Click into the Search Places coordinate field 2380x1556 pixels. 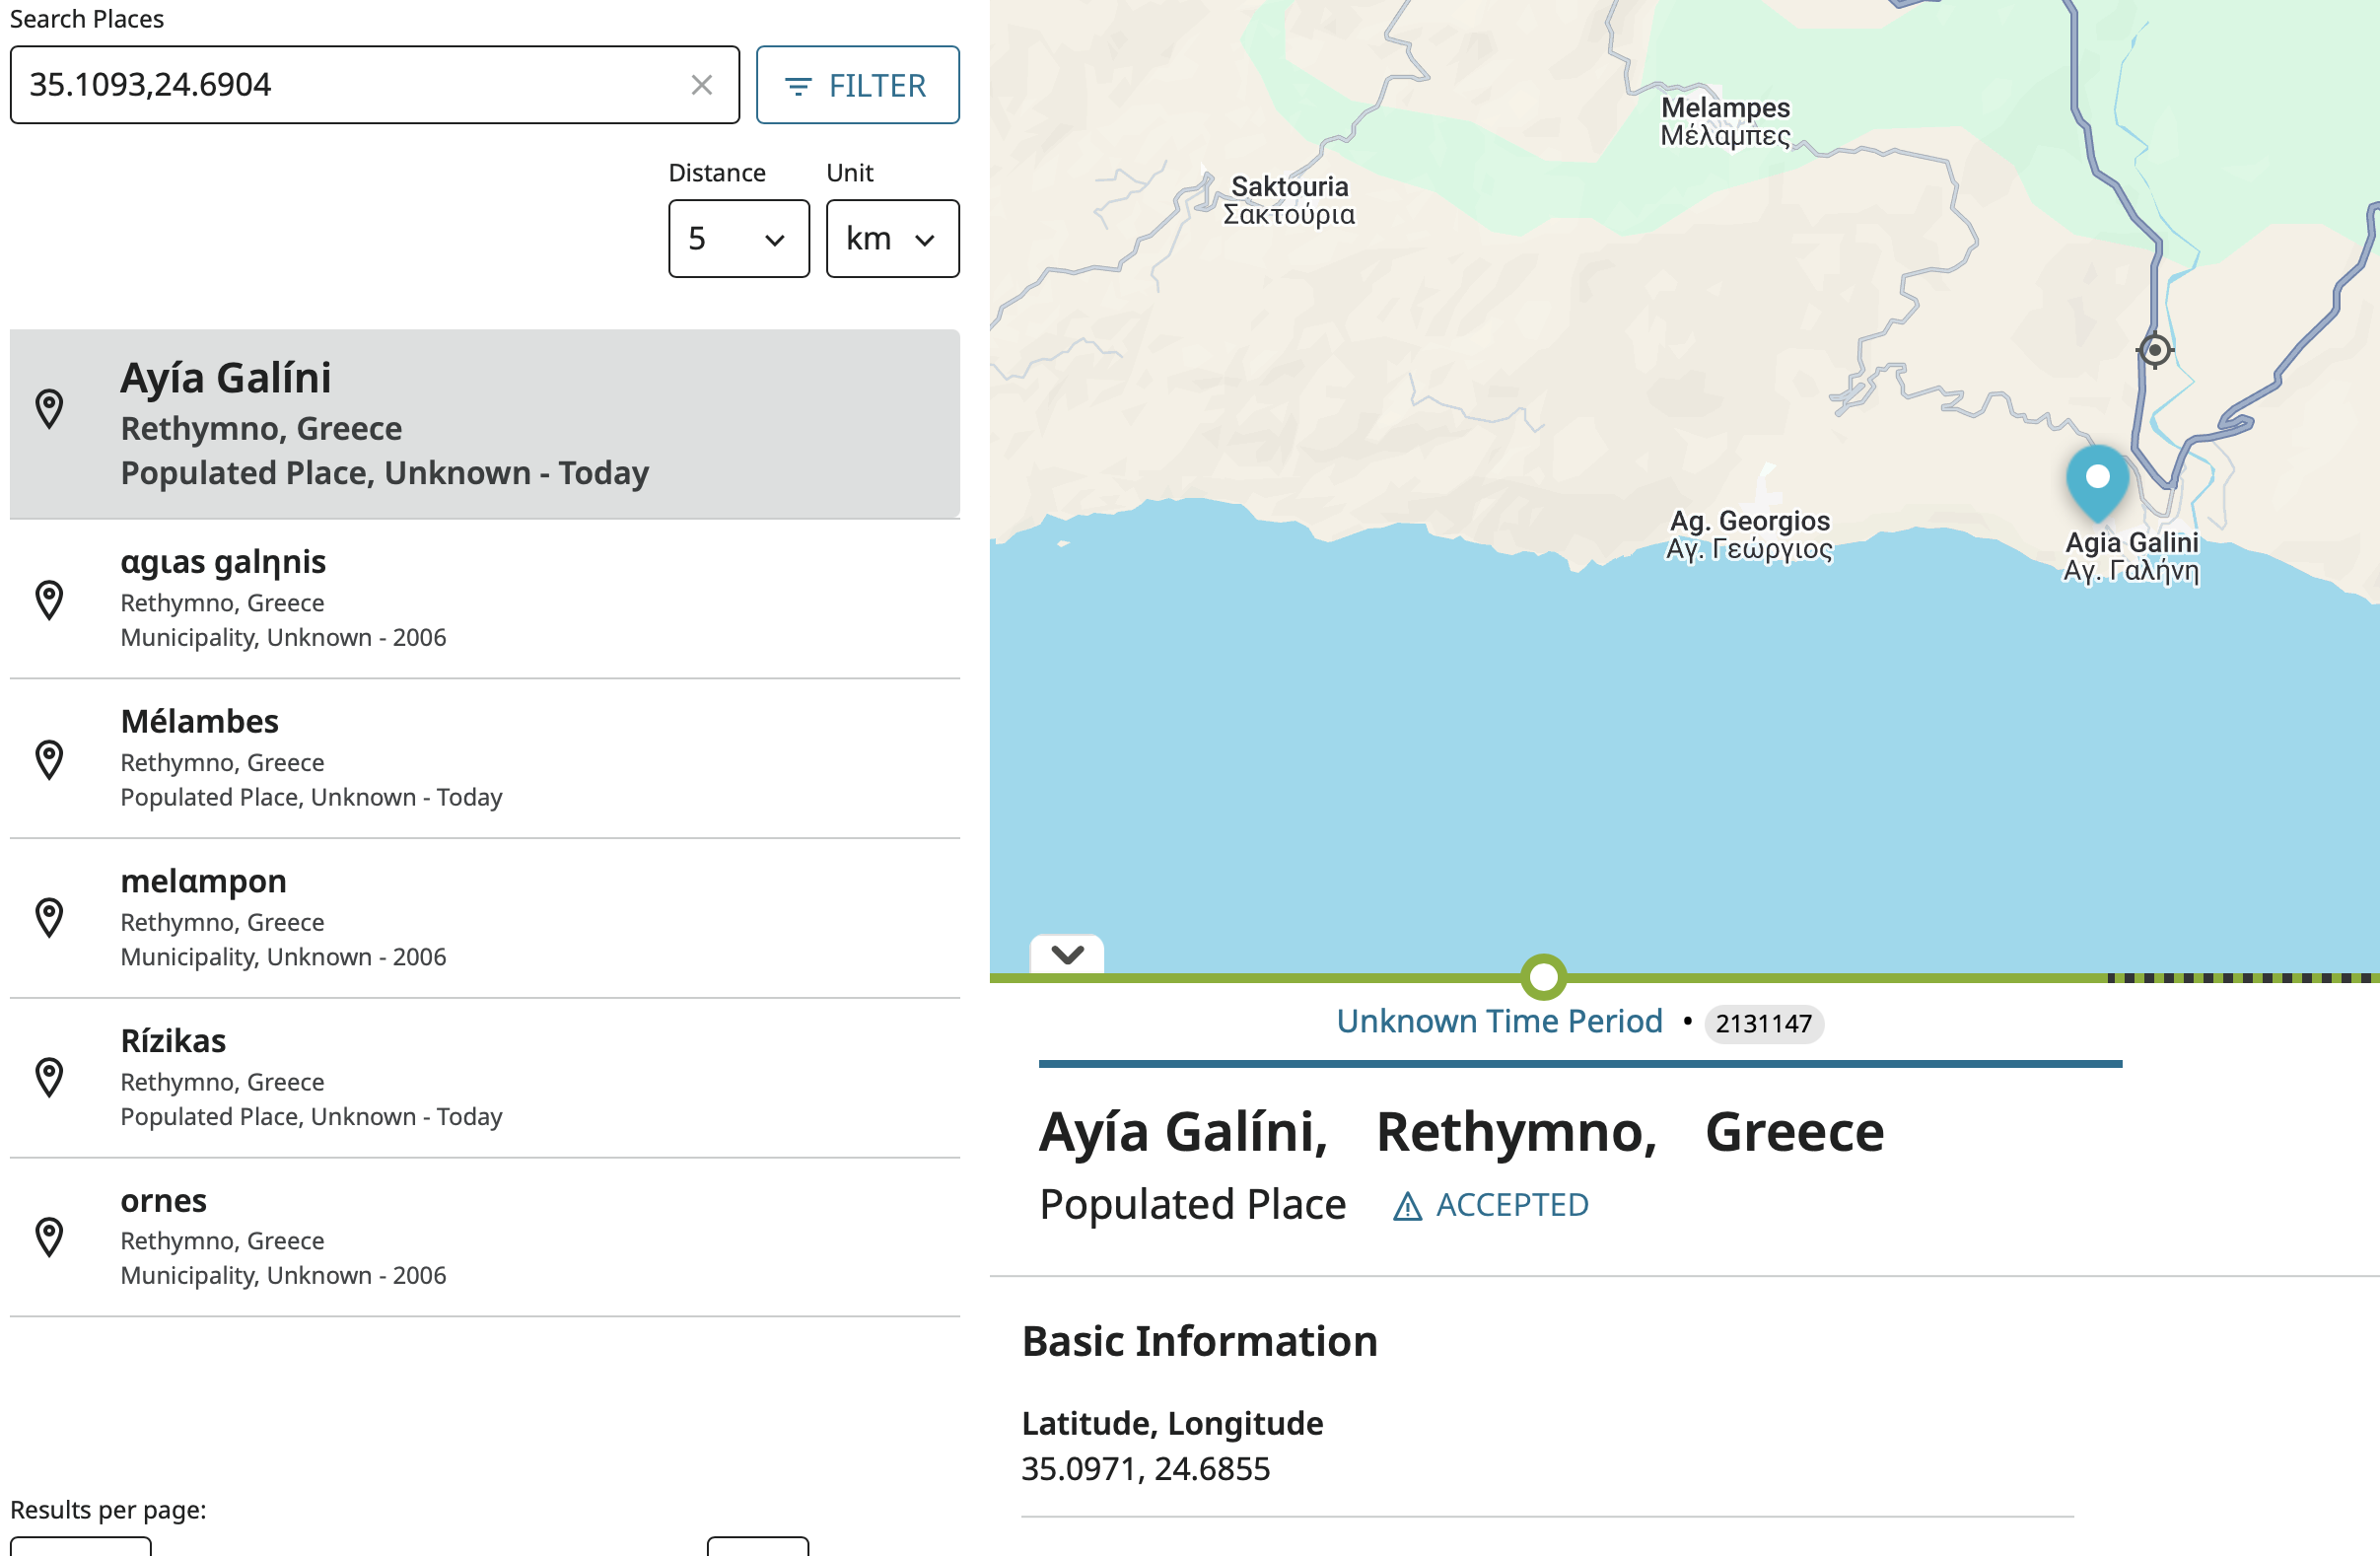350,85
